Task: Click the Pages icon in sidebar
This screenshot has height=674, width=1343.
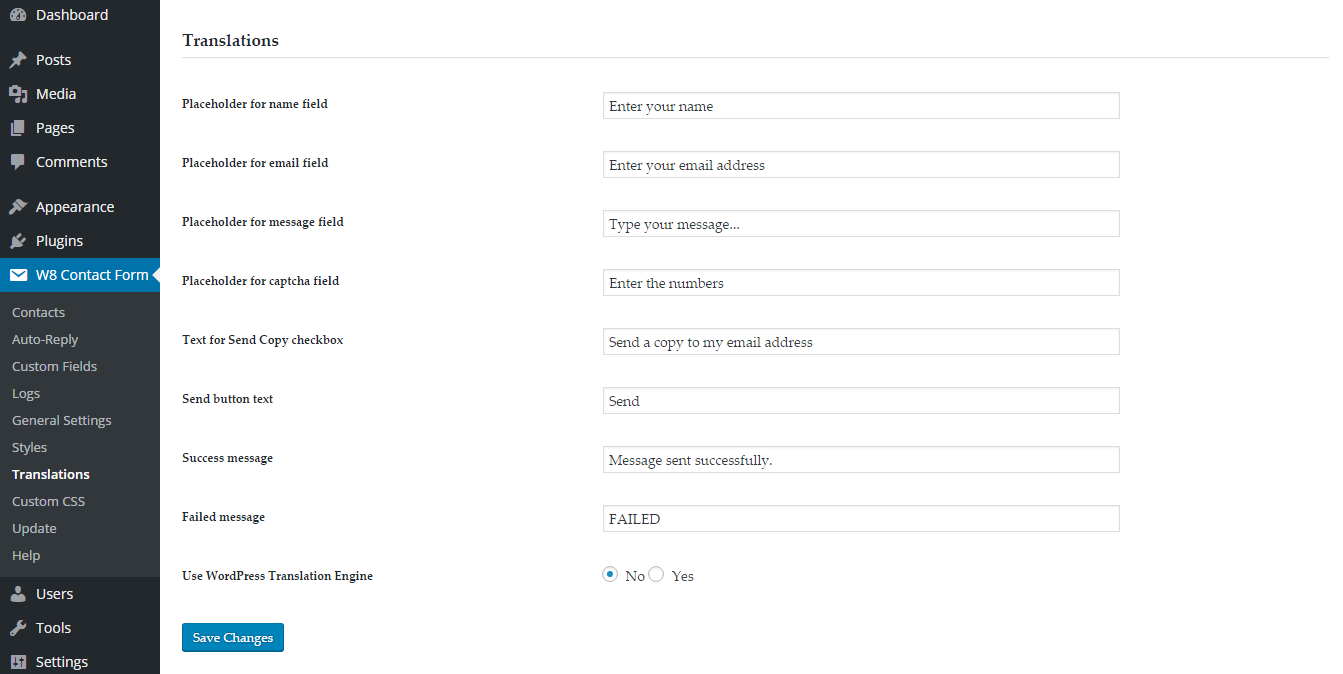Action: (18, 128)
